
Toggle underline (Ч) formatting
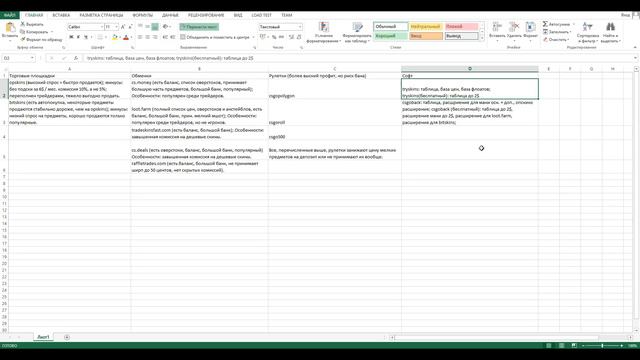(86, 37)
